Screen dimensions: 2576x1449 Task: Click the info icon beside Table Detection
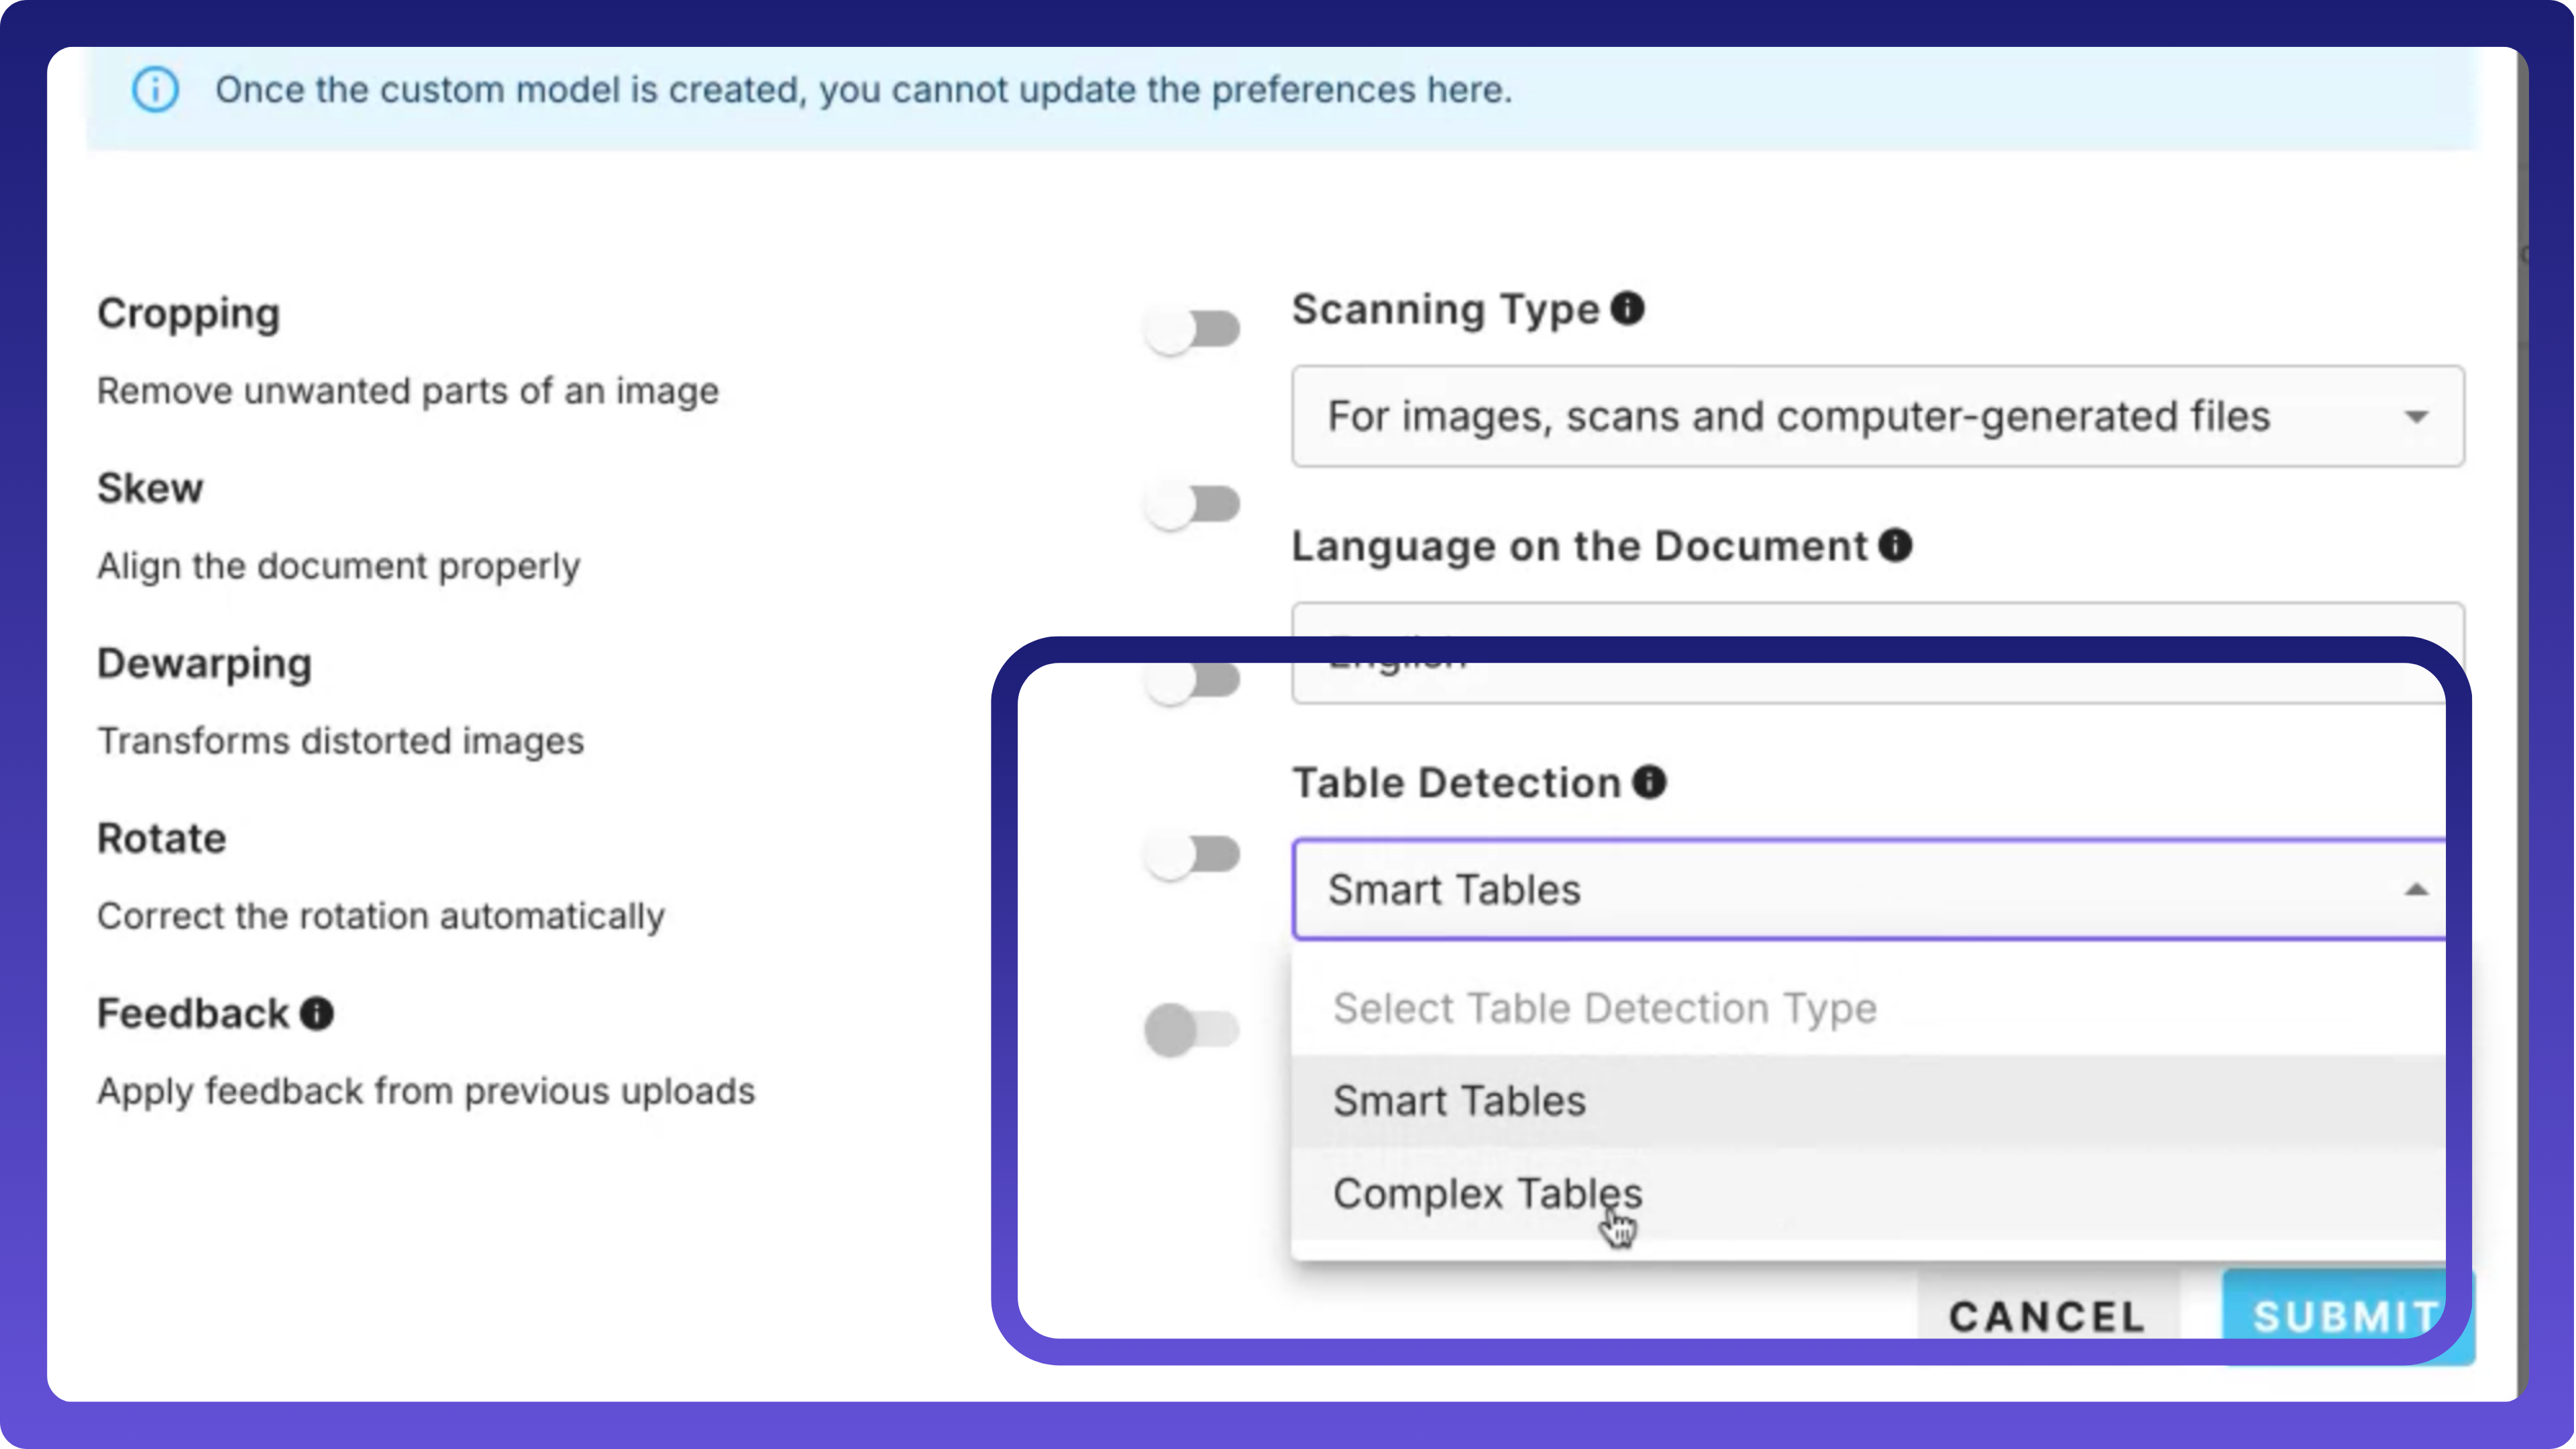(1649, 782)
